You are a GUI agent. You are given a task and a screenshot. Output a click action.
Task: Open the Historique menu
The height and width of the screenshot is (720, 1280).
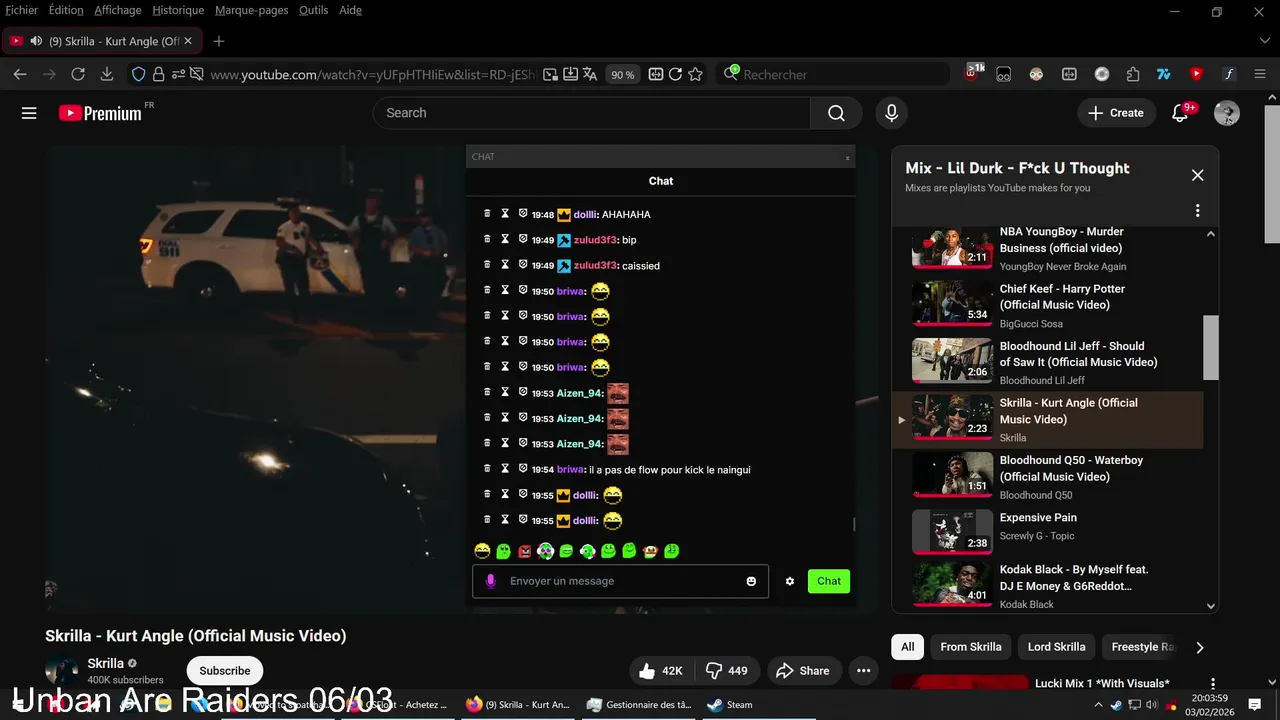point(178,10)
